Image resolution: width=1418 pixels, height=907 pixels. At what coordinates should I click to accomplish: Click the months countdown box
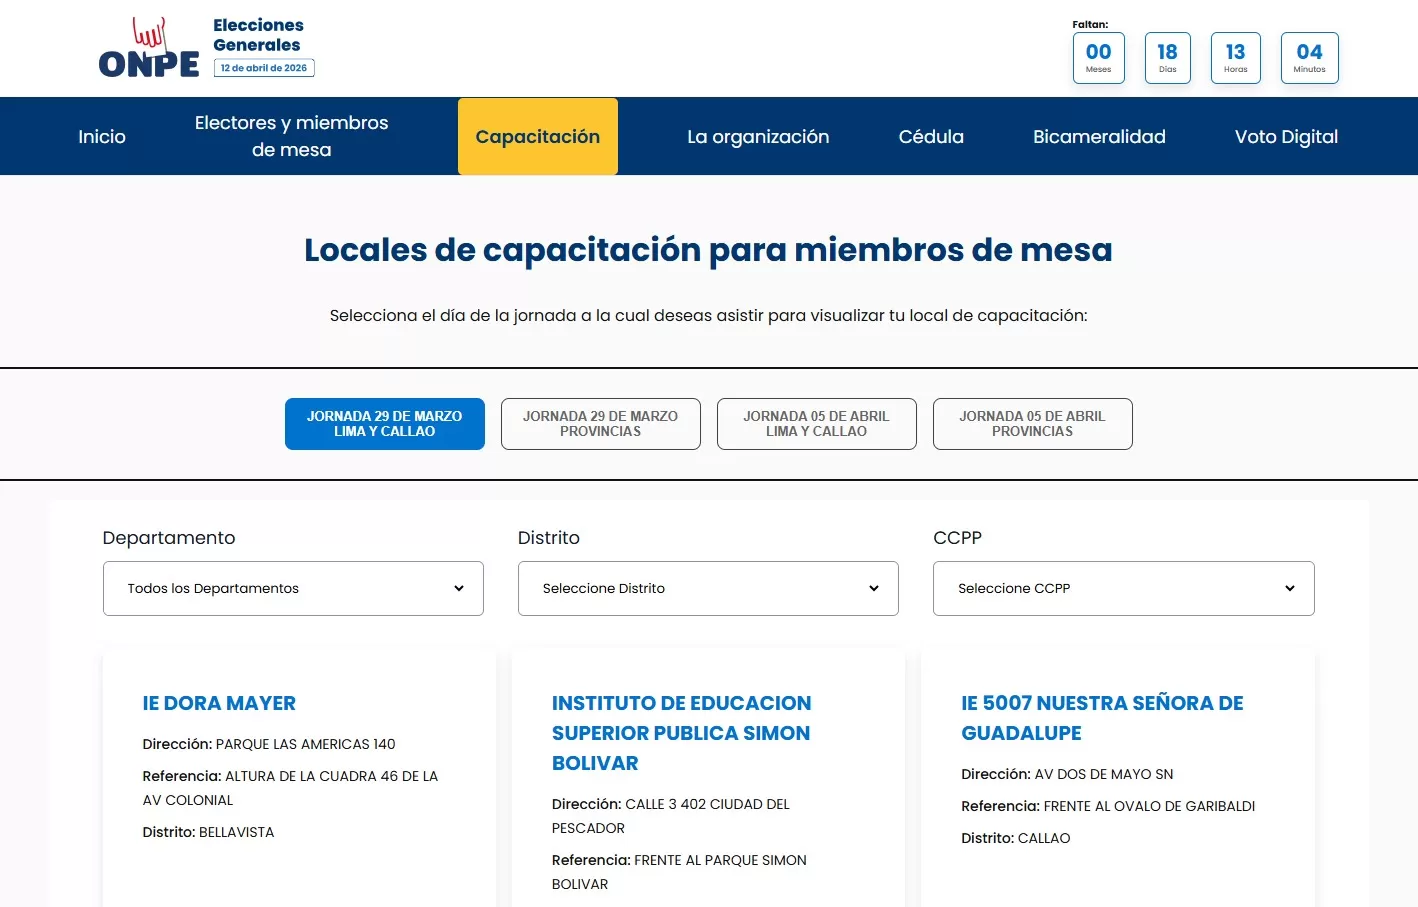pos(1098,58)
